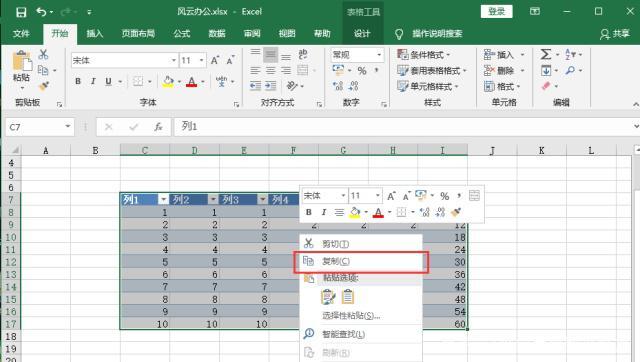The image size is (640, 362).
Task: Open the File (文件) tab
Action: tap(21, 33)
